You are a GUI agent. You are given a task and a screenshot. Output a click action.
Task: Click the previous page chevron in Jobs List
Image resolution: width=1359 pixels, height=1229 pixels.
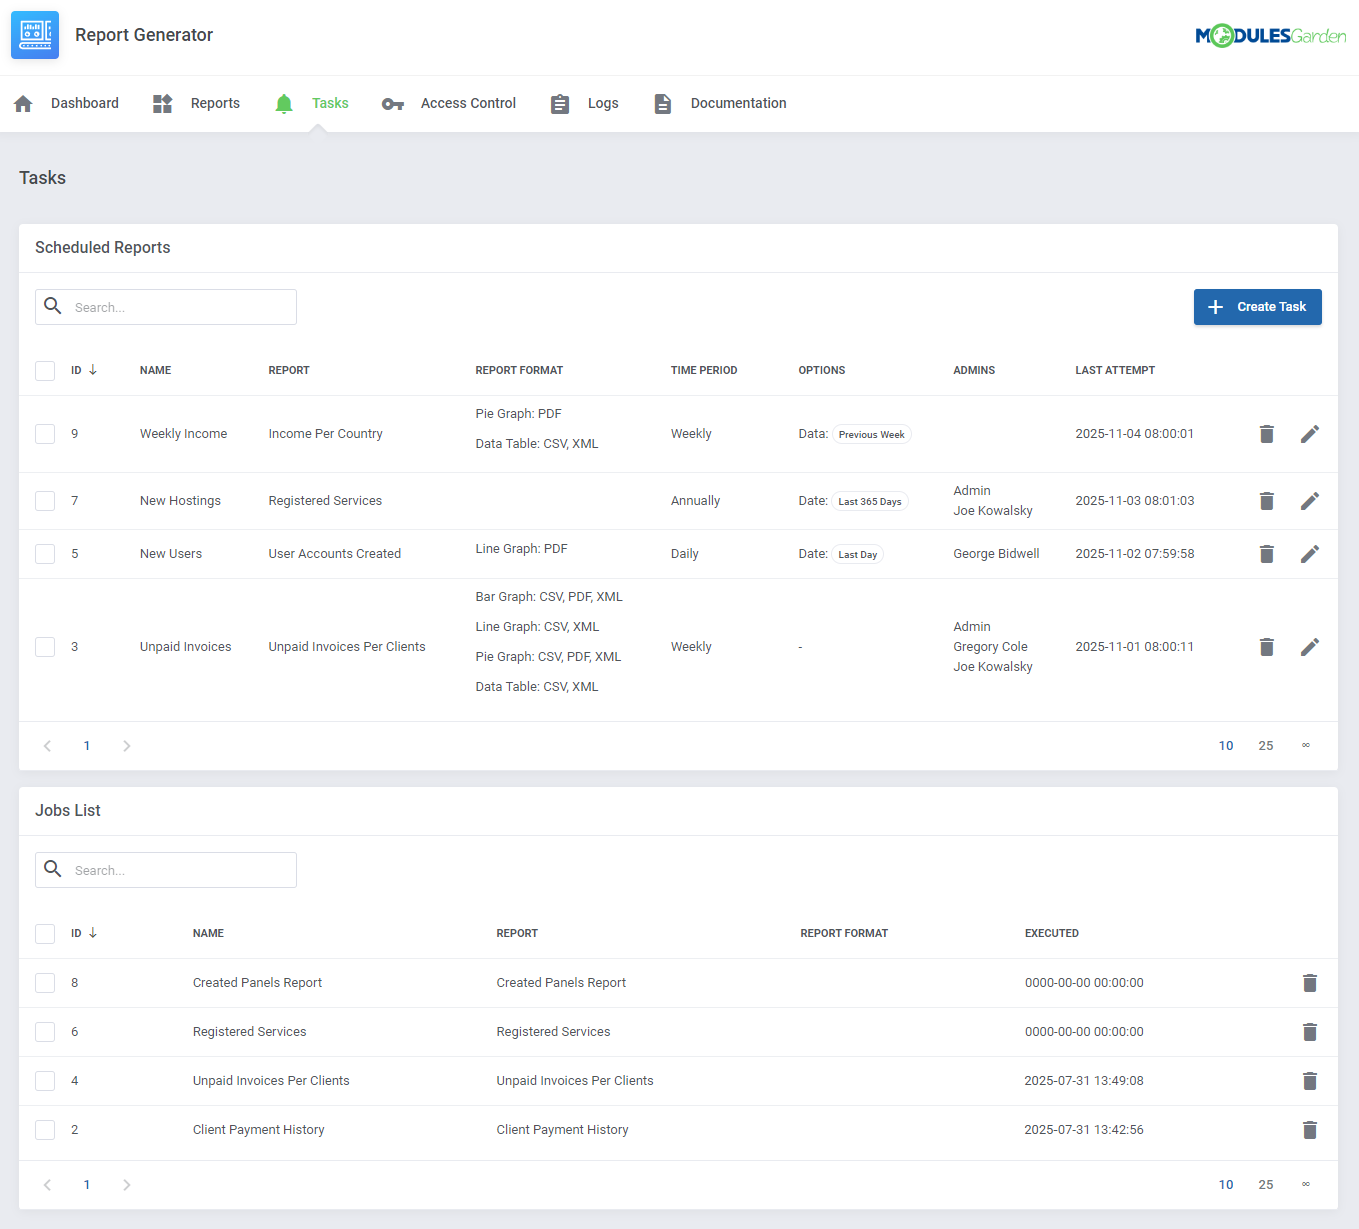(x=46, y=1184)
